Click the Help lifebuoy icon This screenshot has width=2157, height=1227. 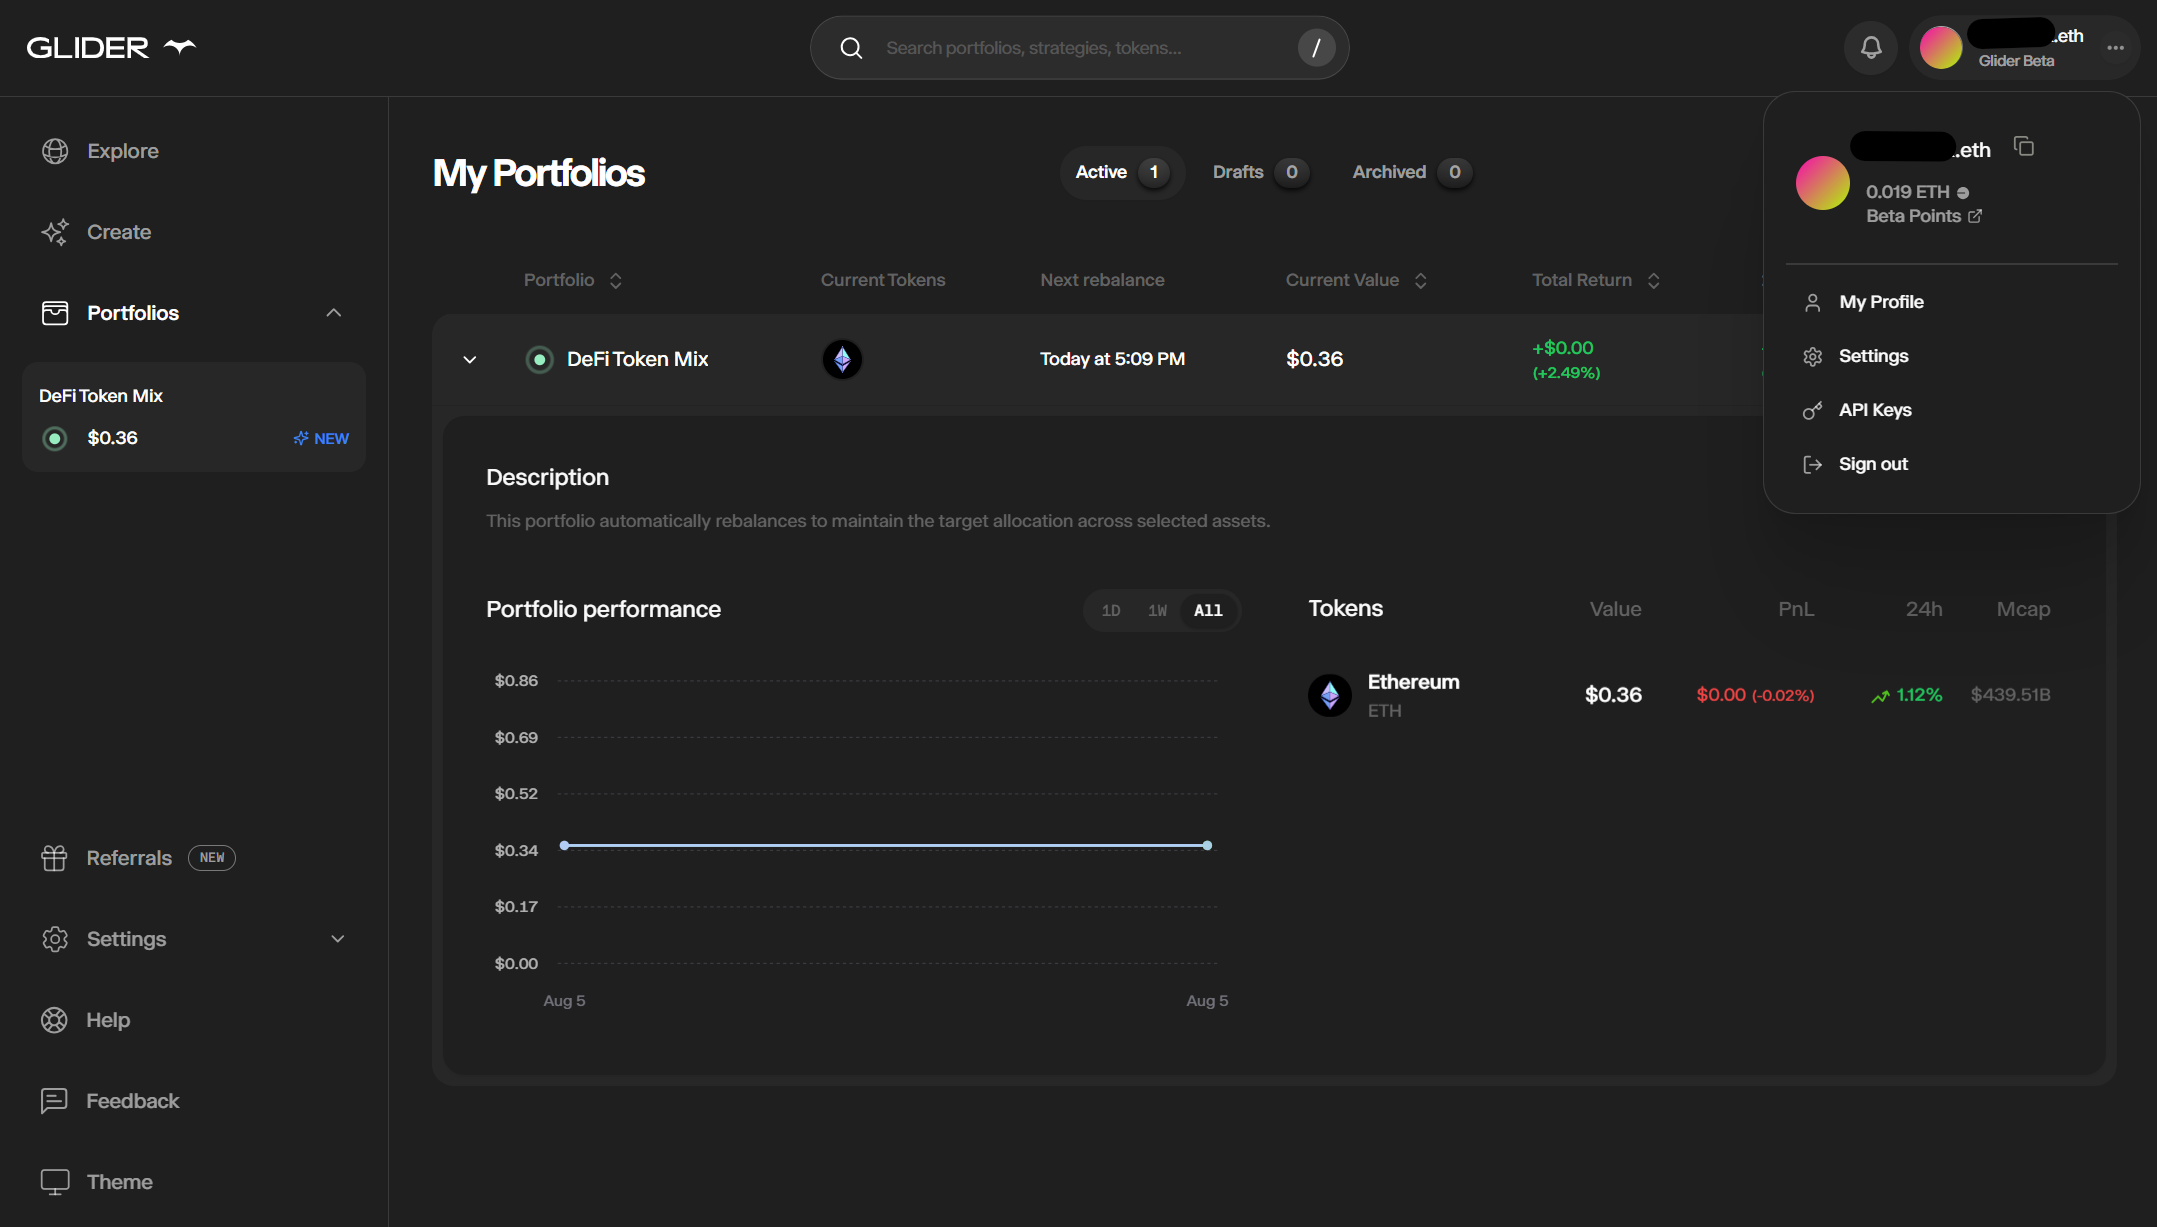click(x=54, y=1020)
